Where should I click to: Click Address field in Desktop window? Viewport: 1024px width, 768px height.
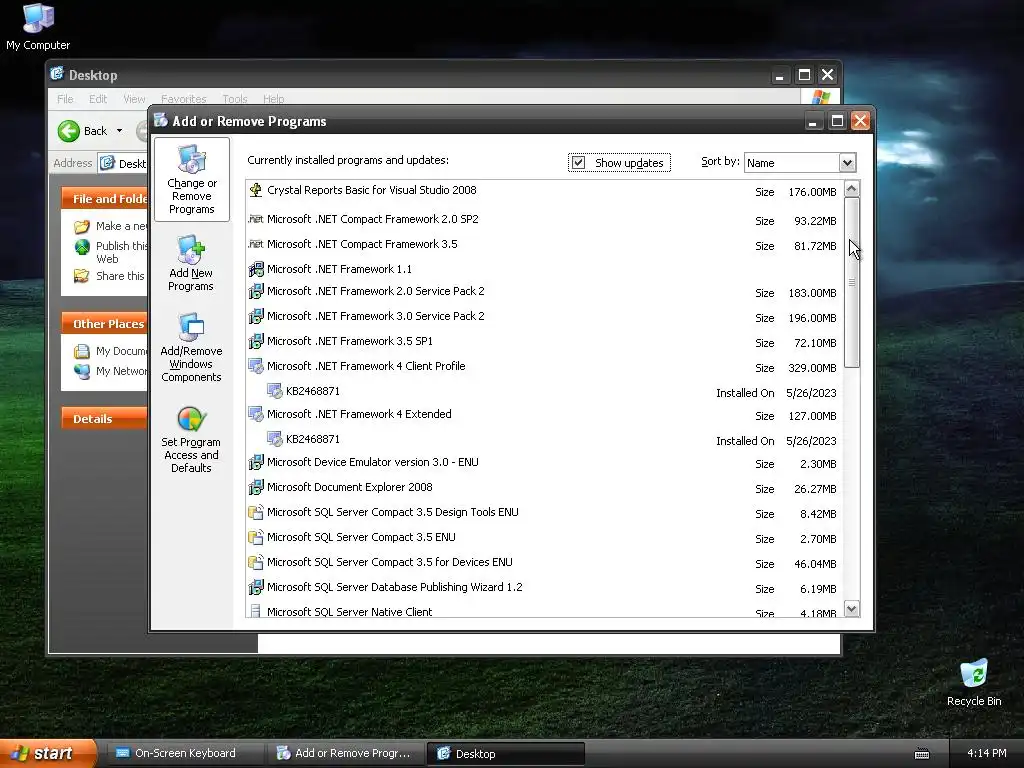124,163
